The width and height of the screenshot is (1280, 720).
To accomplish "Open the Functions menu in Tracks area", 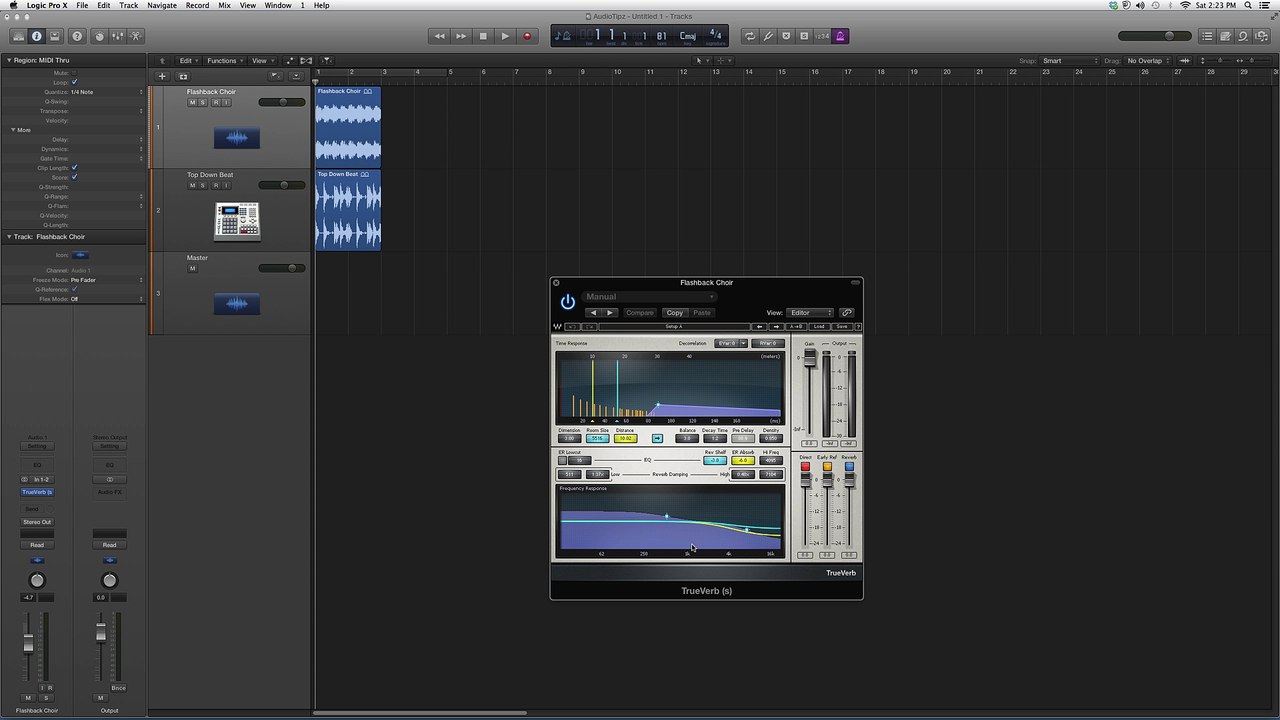I will click(x=223, y=60).
